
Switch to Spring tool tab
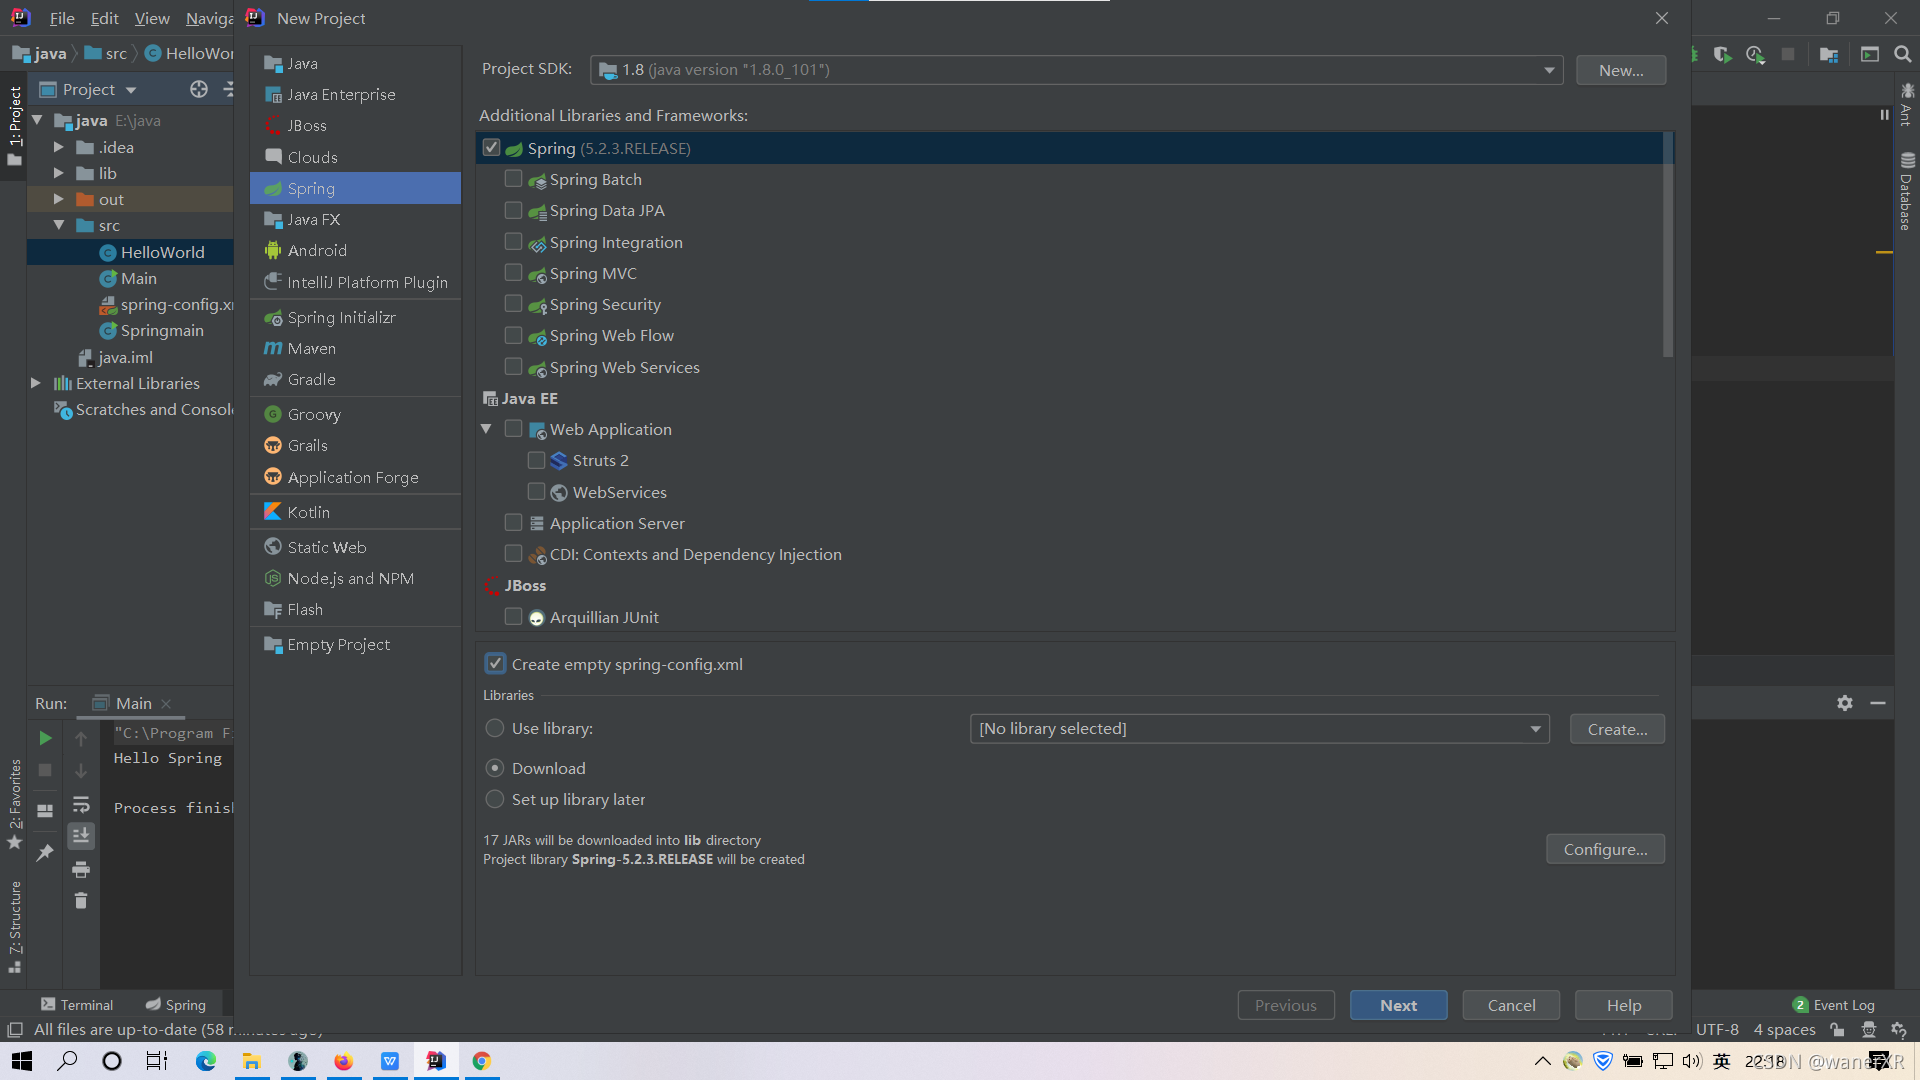point(176,1005)
